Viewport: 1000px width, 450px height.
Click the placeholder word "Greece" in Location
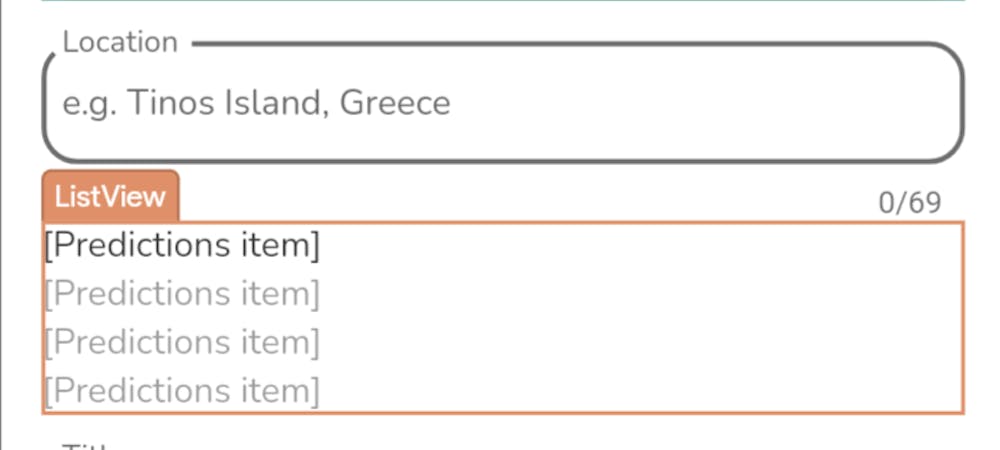click(x=395, y=103)
